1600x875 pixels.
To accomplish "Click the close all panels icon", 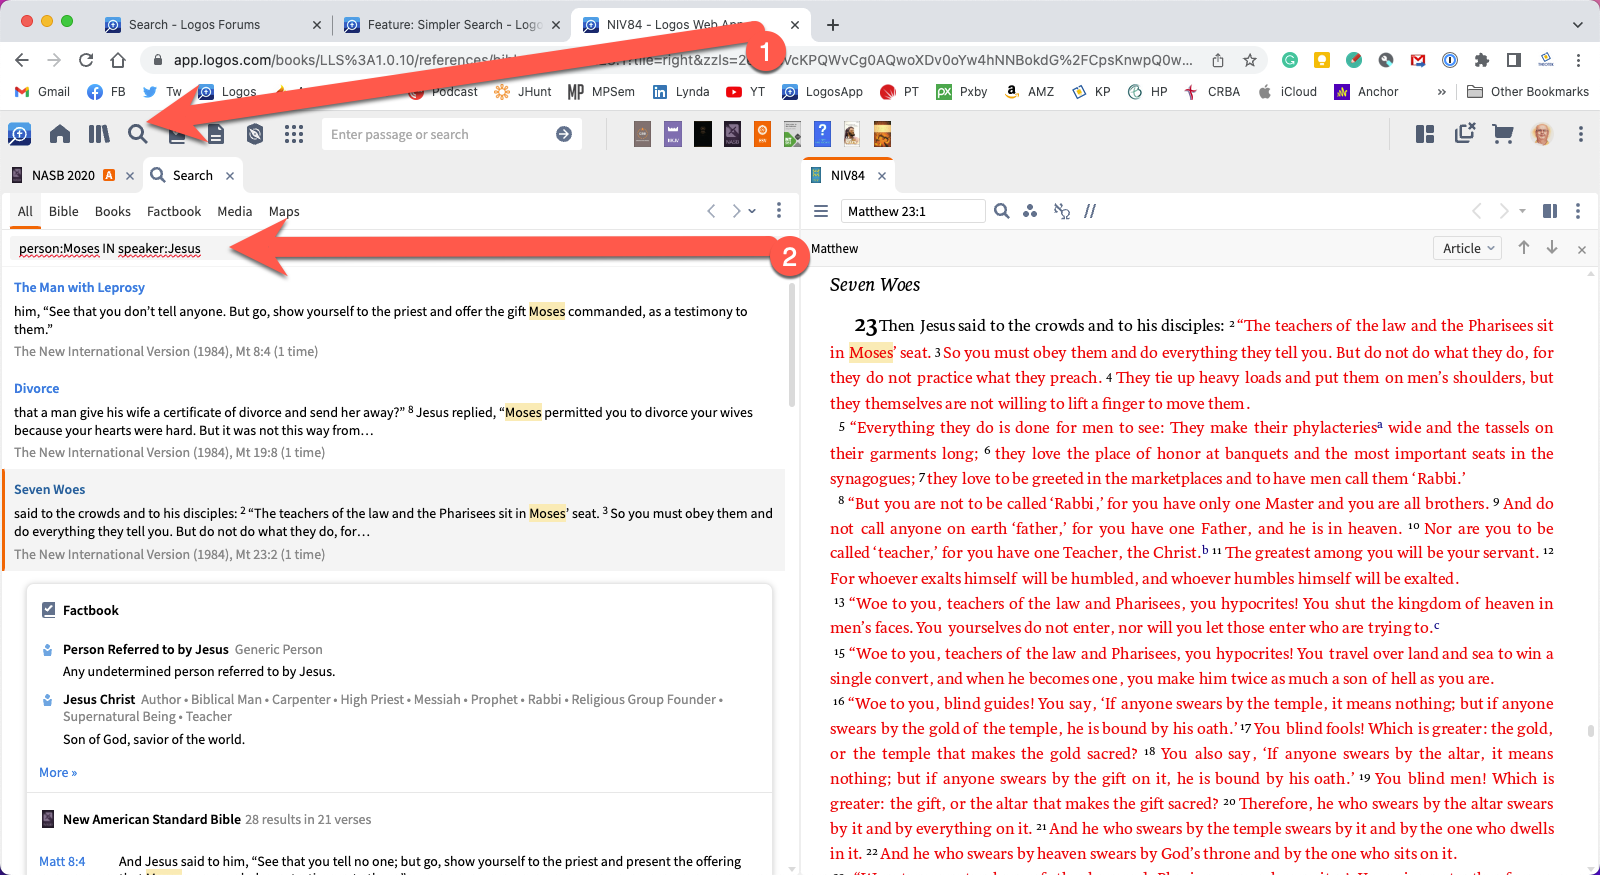I will tap(1465, 133).
